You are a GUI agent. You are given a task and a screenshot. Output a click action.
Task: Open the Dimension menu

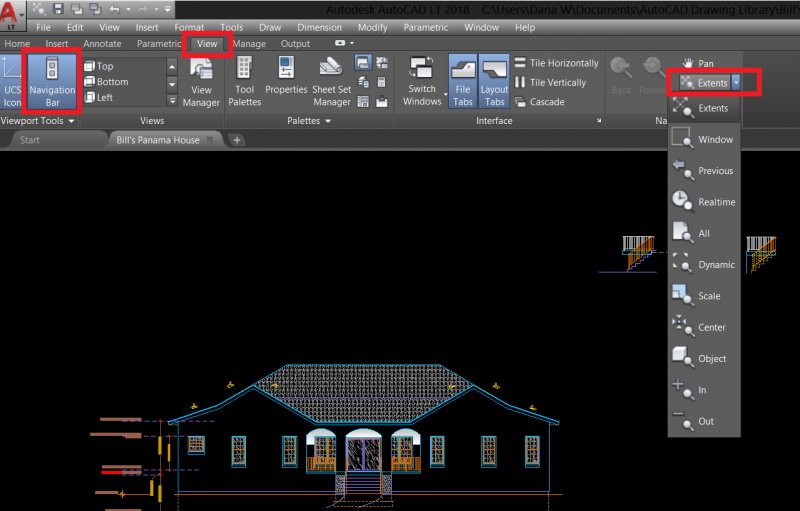tap(319, 28)
